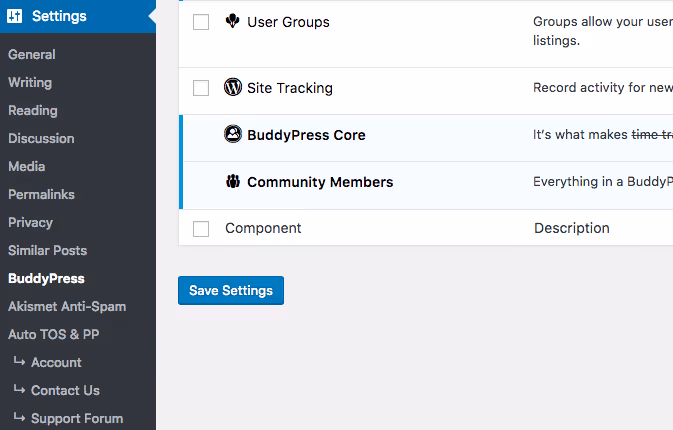Click the Save Settings button

tap(231, 291)
